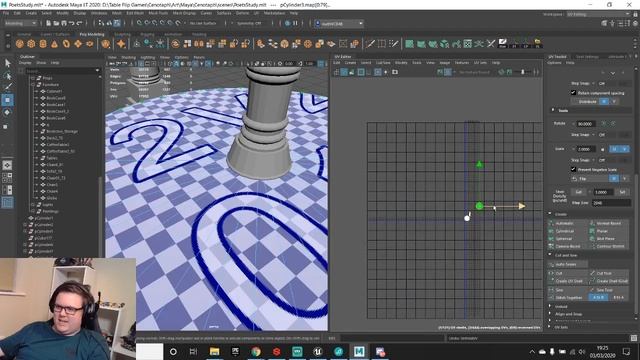Create a polygon torus from the shelf

click(66, 44)
